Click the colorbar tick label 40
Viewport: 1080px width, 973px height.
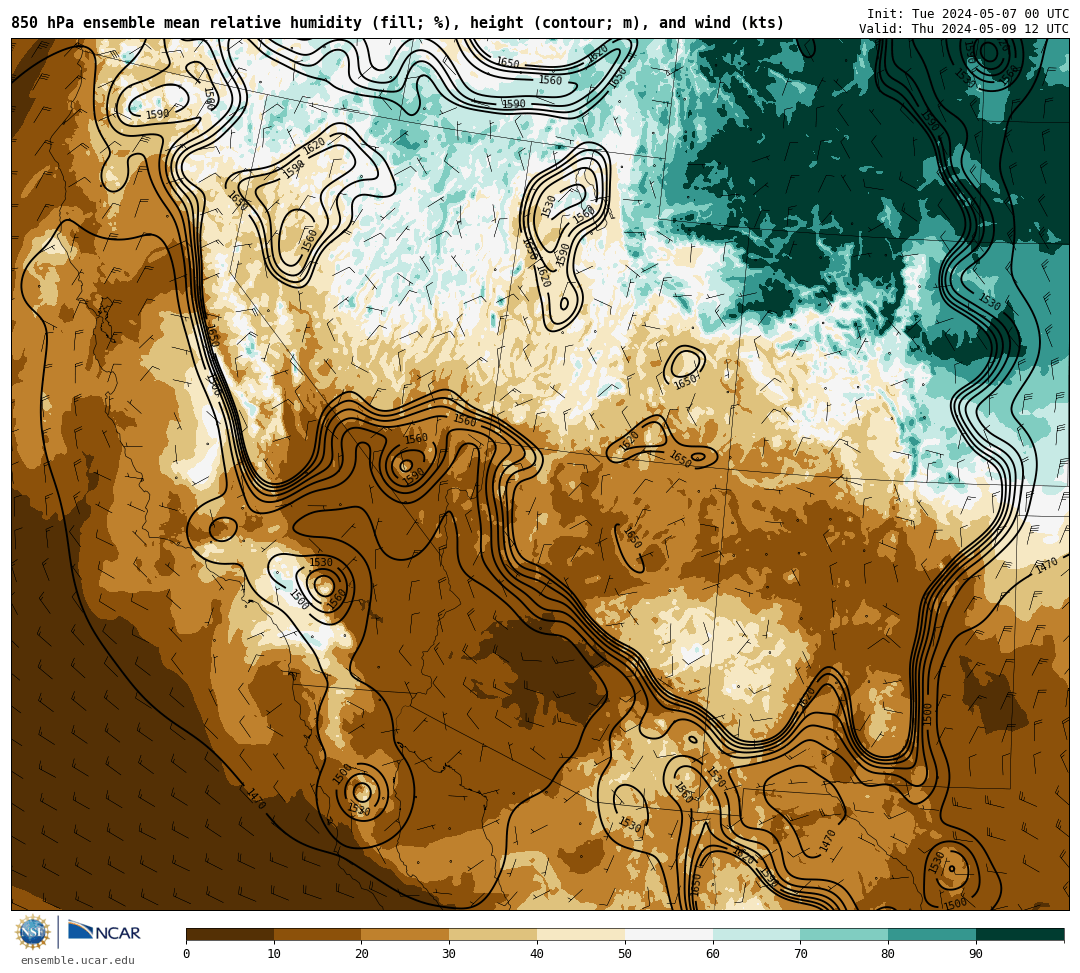[x=537, y=954]
